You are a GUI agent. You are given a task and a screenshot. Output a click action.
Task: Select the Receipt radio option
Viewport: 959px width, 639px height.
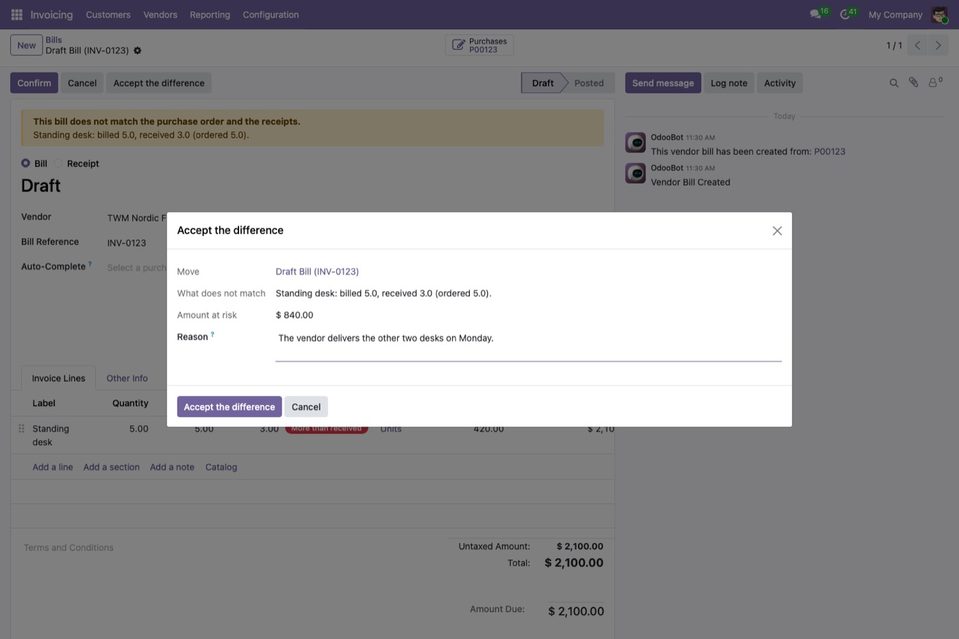[x=59, y=163]
